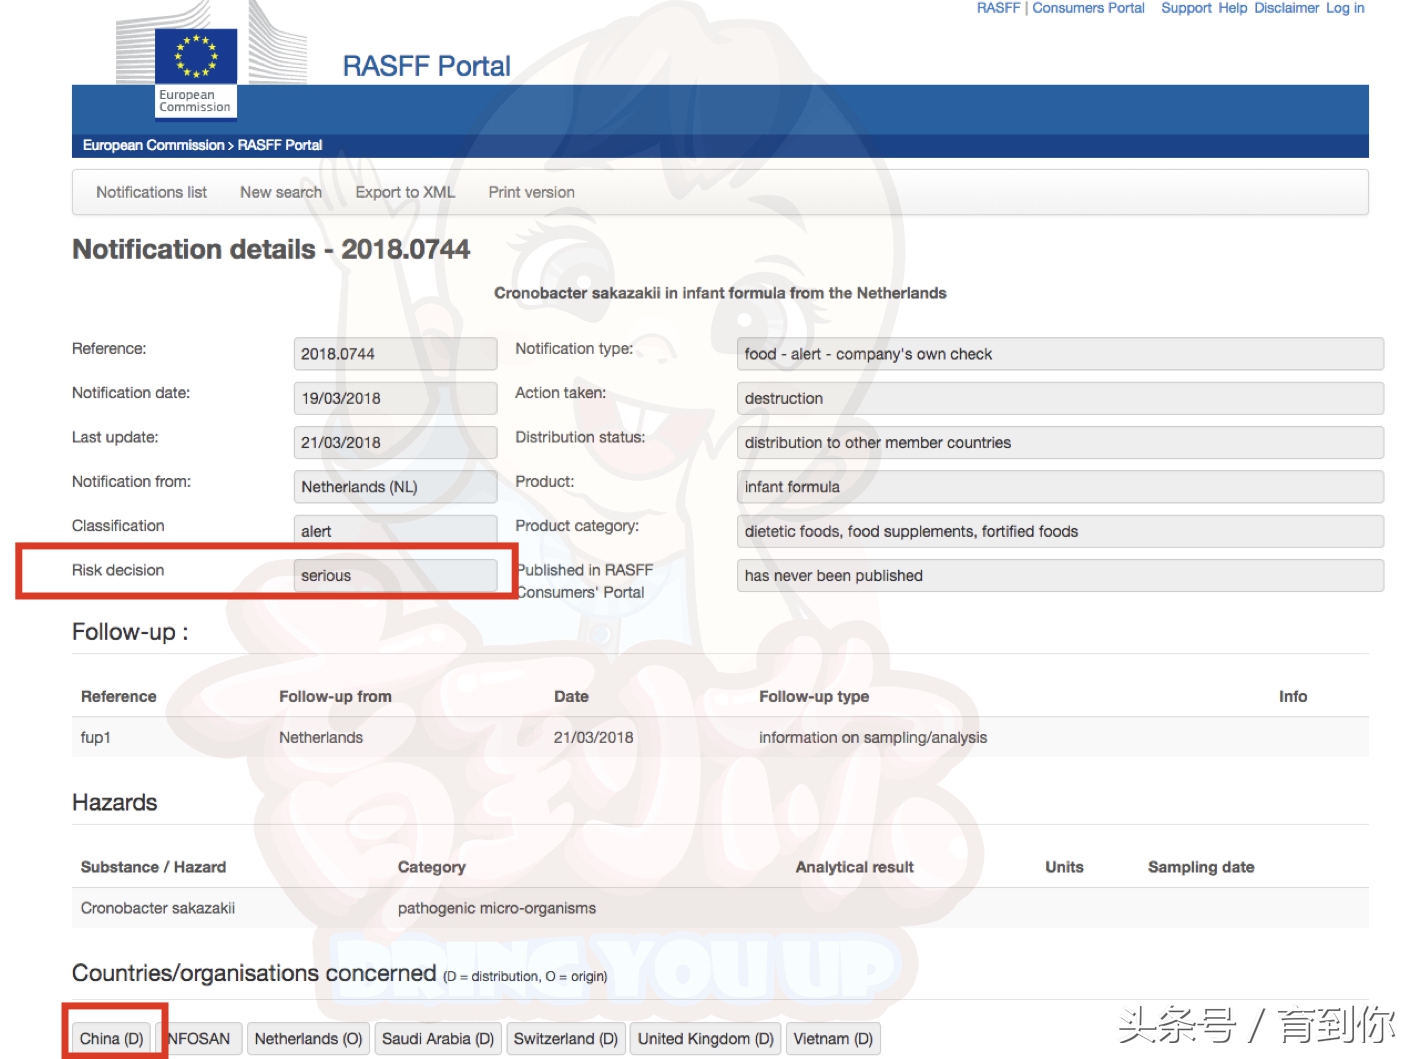Click the Notification from field Netherlands (NL)

(395, 487)
